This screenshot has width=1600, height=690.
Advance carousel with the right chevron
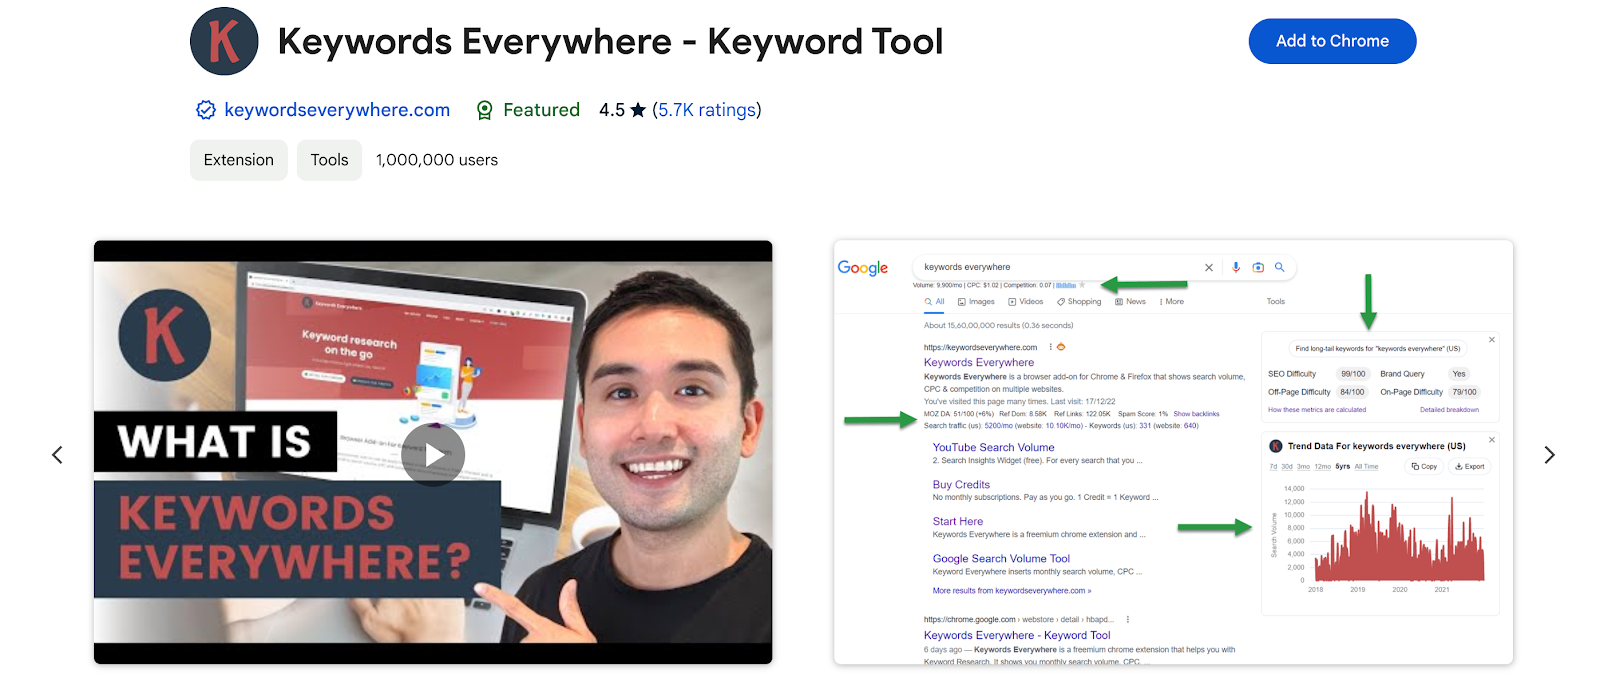pos(1549,455)
